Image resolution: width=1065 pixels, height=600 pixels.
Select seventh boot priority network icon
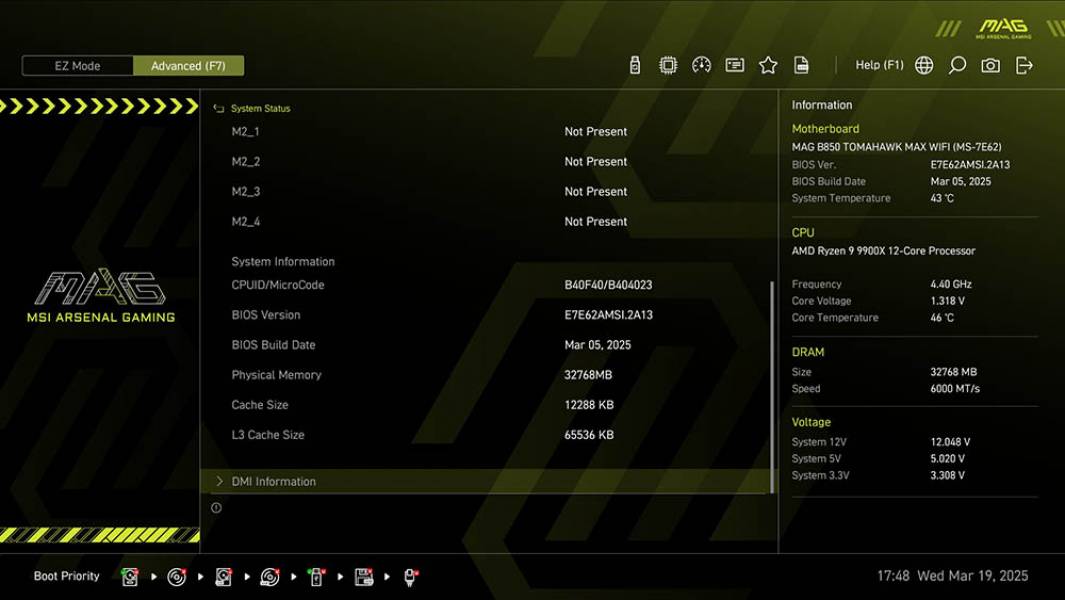pos(410,577)
